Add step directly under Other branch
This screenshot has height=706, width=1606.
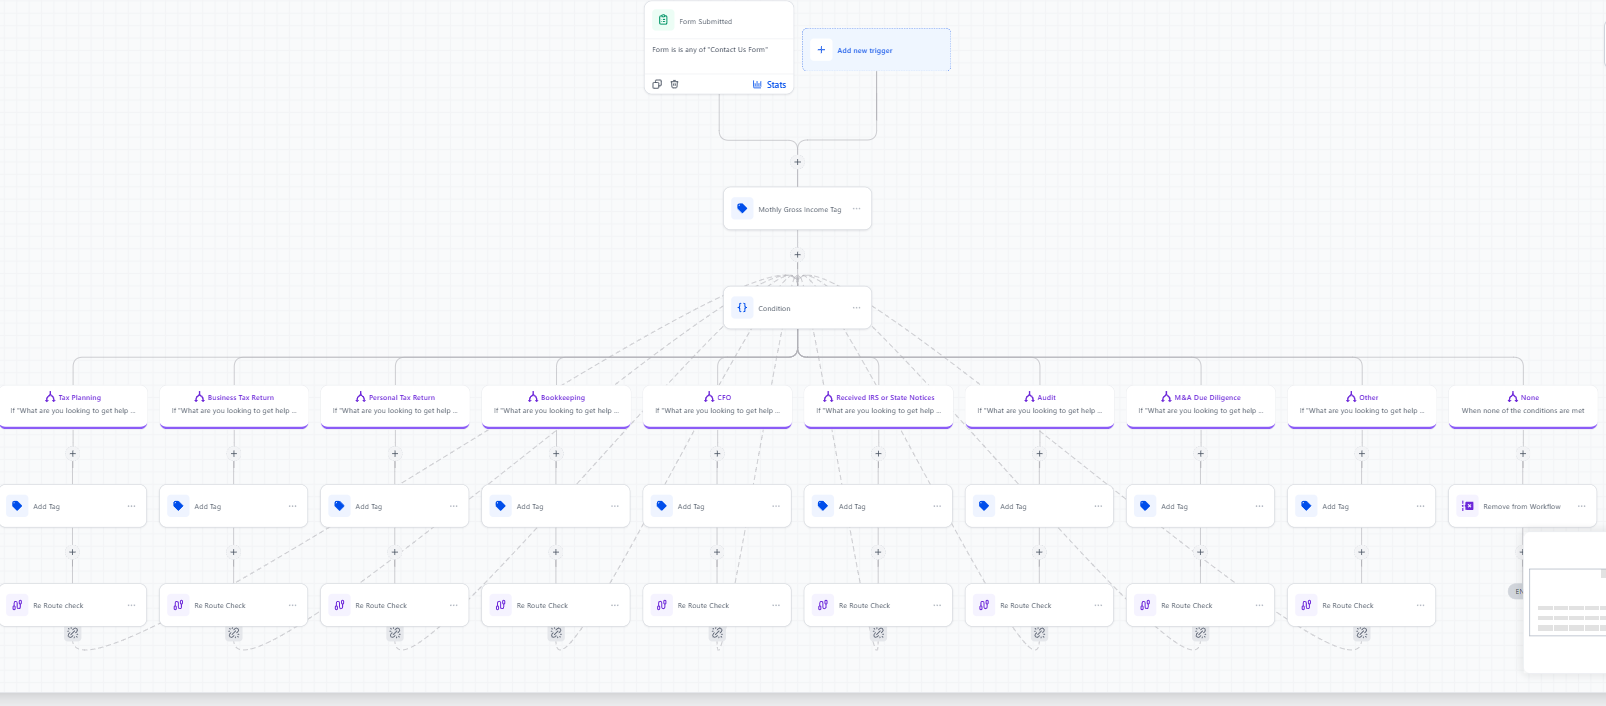pyautogui.click(x=1361, y=454)
